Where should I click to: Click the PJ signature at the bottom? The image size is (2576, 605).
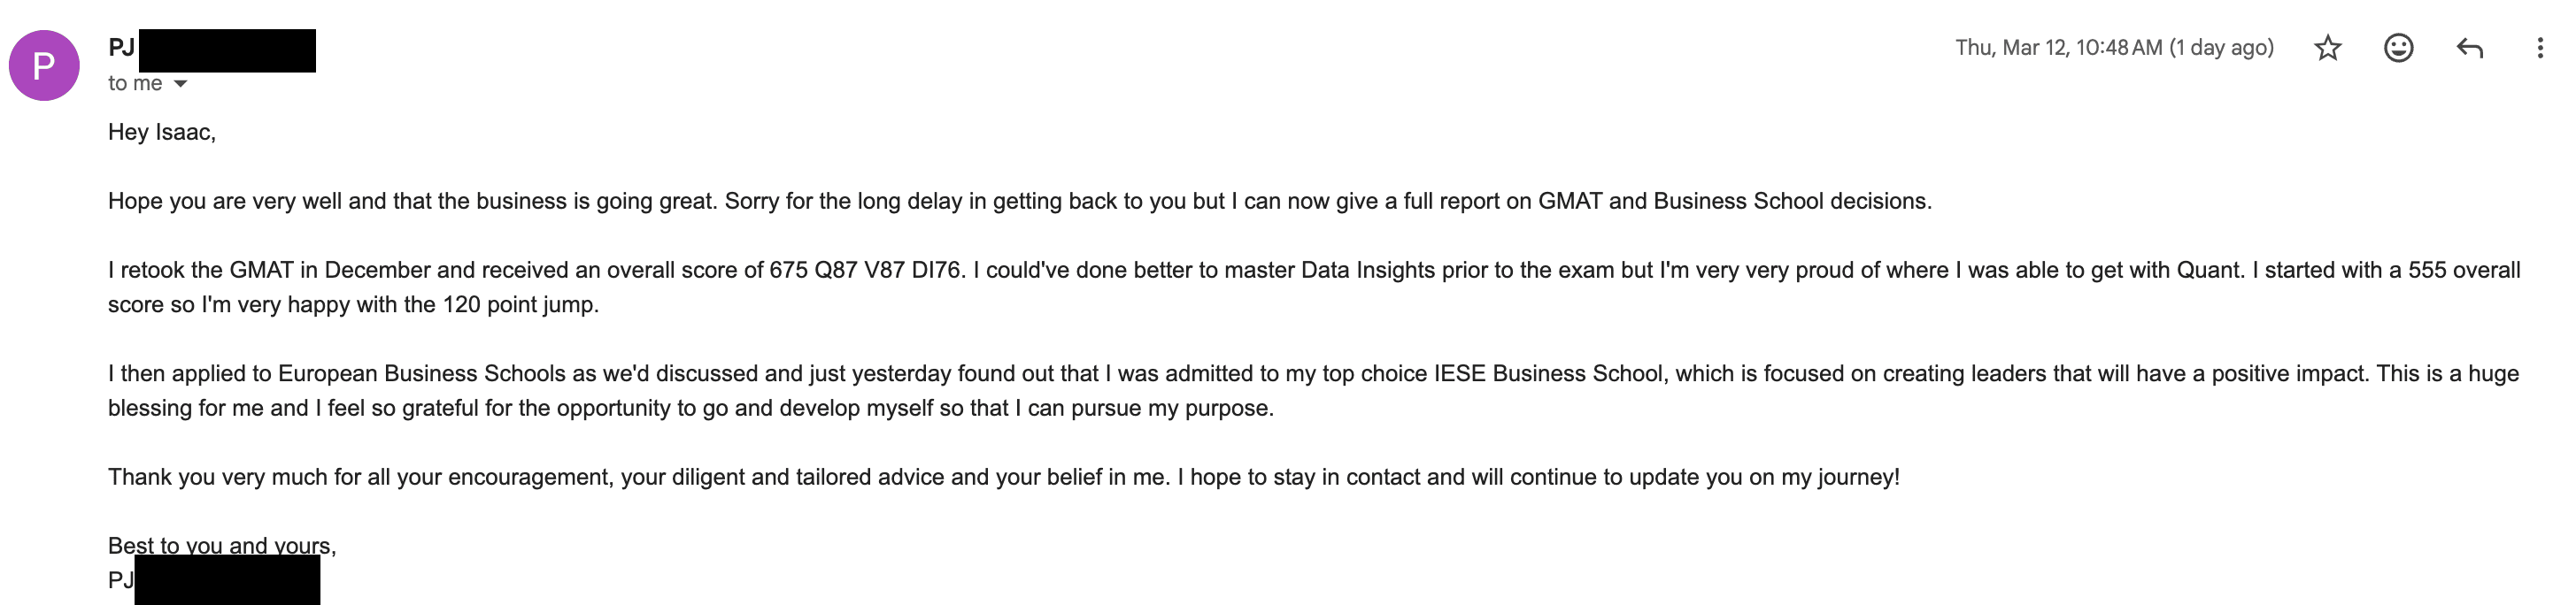point(120,580)
